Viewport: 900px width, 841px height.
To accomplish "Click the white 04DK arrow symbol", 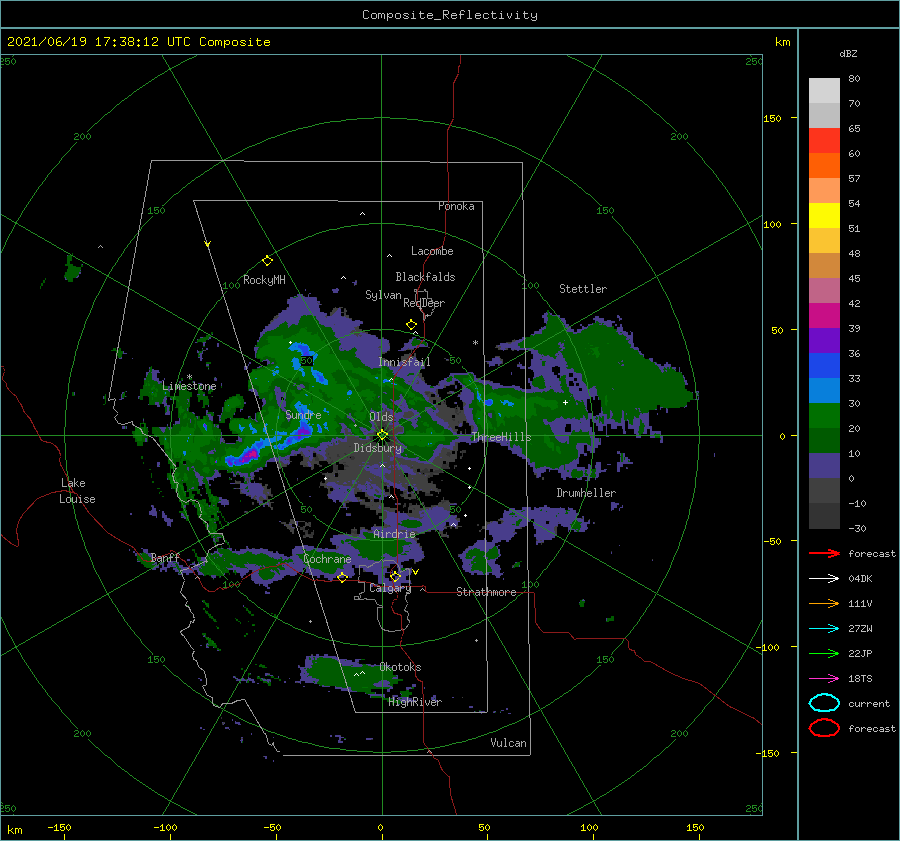I will pos(824,579).
